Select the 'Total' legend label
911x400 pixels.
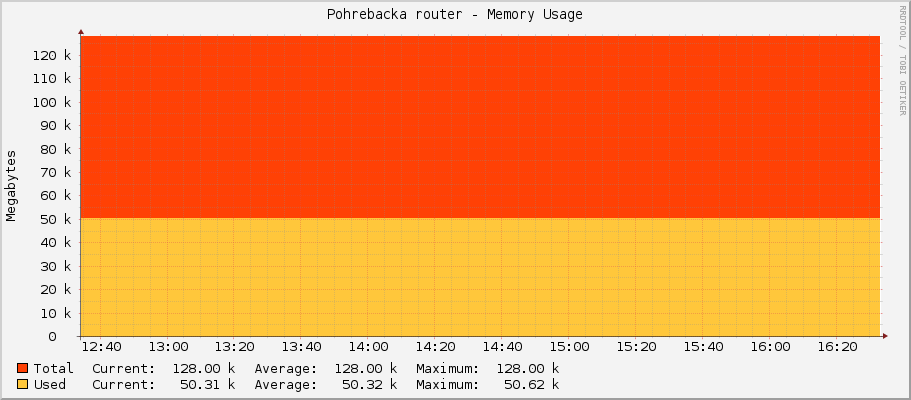(x=53, y=368)
